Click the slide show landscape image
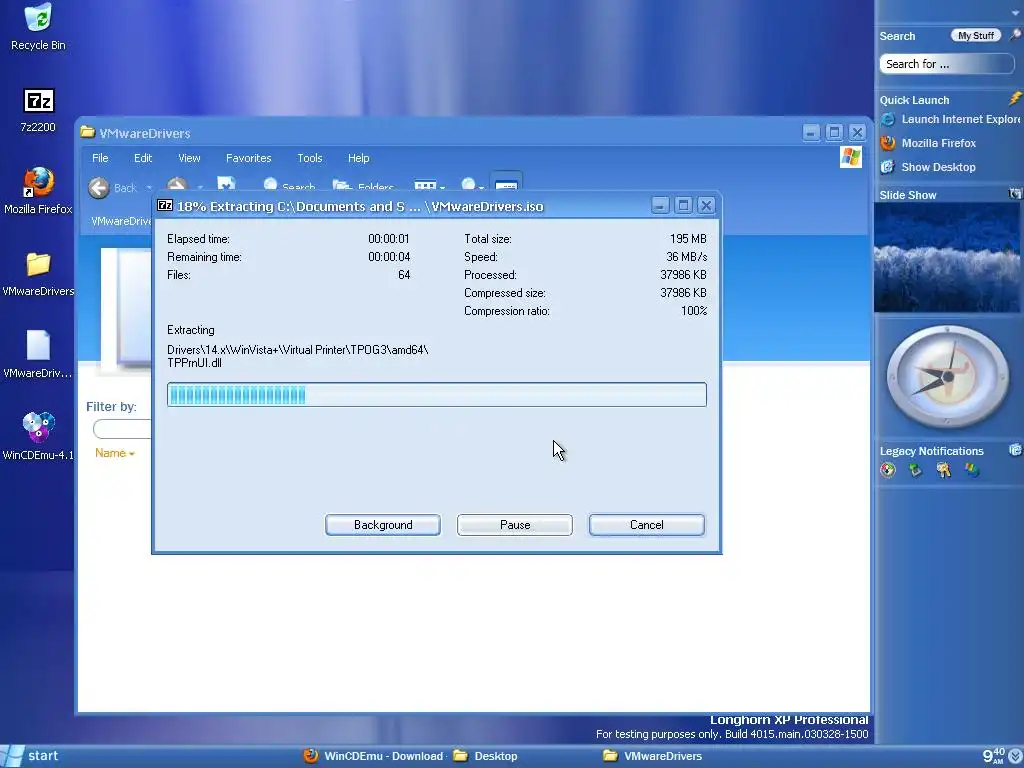 pos(947,257)
